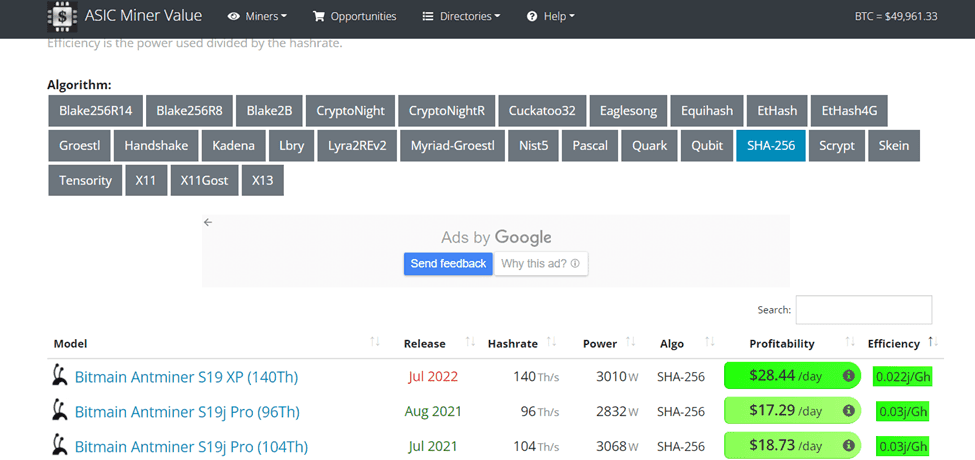Image resolution: width=975 pixels, height=460 pixels.
Task: Click the Send feedback ad button
Action: [x=448, y=264]
